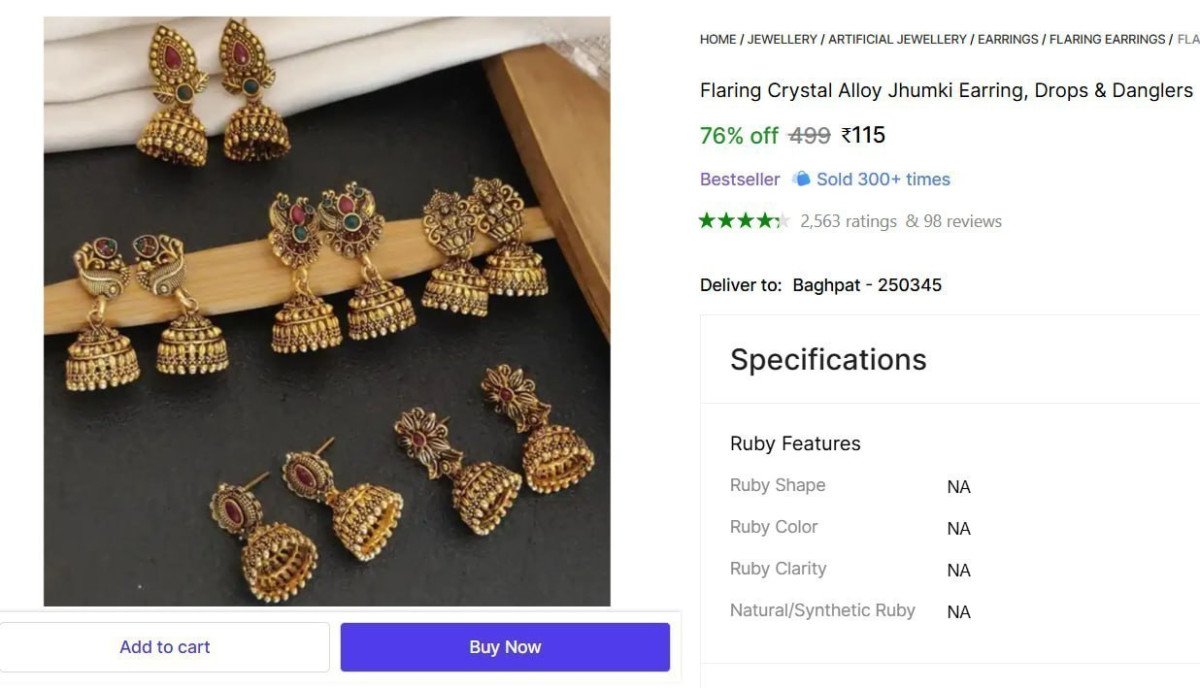Click the ₹115 sale price
Viewport: 1200px width, 688px height.
coord(864,135)
